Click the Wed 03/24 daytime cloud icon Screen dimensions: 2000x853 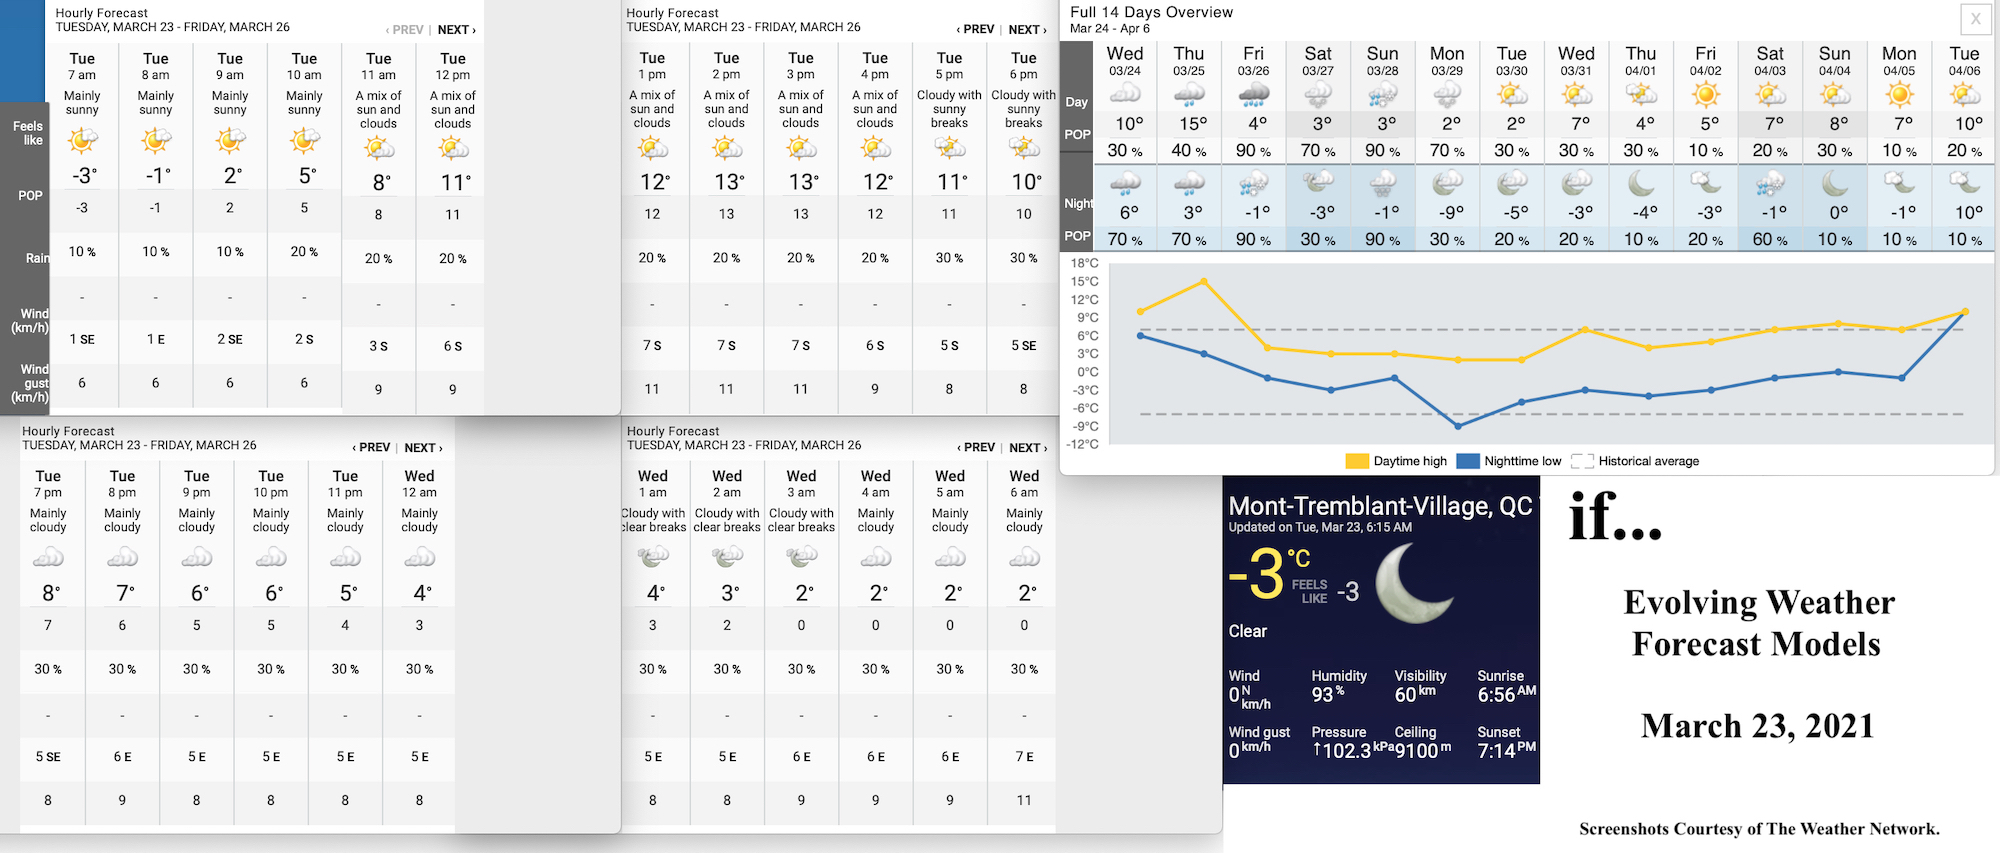pyautogui.click(x=1125, y=94)
